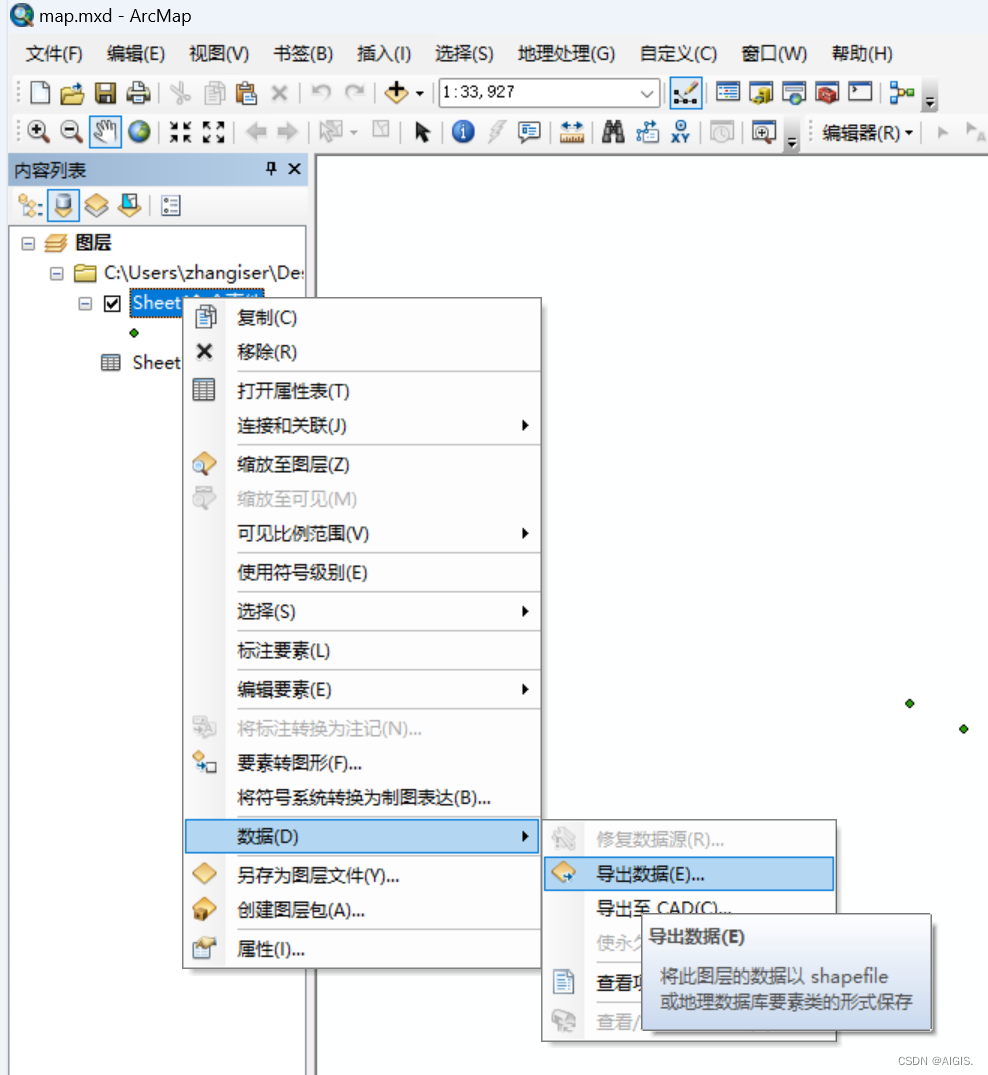
Task: Collapse the 图层 data frame node
Action: coord(28,243)
